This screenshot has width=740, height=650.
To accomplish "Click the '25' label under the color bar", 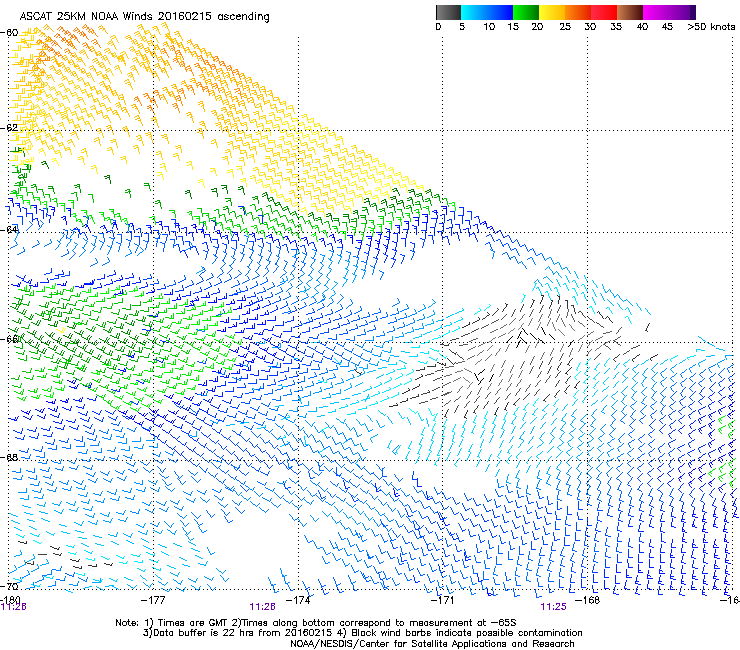I will click(565, 27).
